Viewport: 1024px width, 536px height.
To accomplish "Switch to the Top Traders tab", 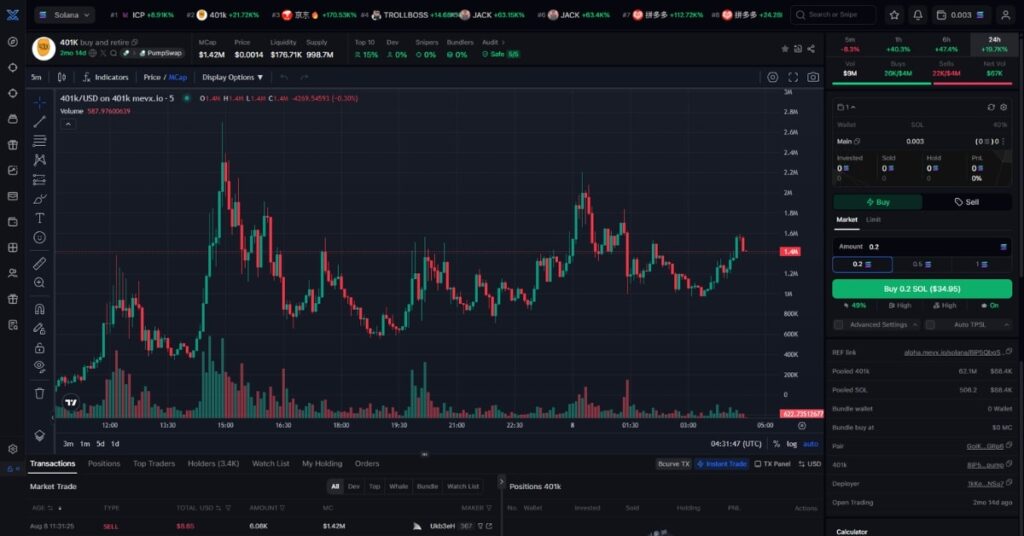I will pyautogui.click(x=154, y=464).
